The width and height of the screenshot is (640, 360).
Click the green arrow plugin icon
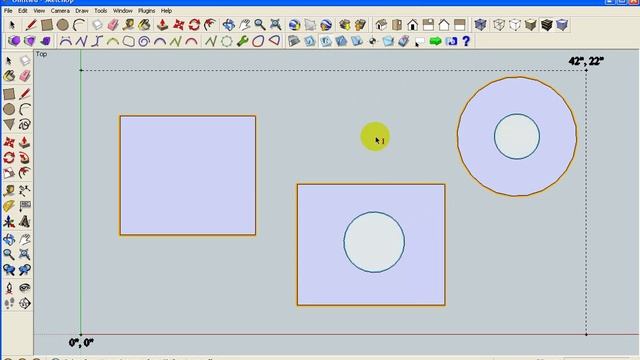point(436,41)
